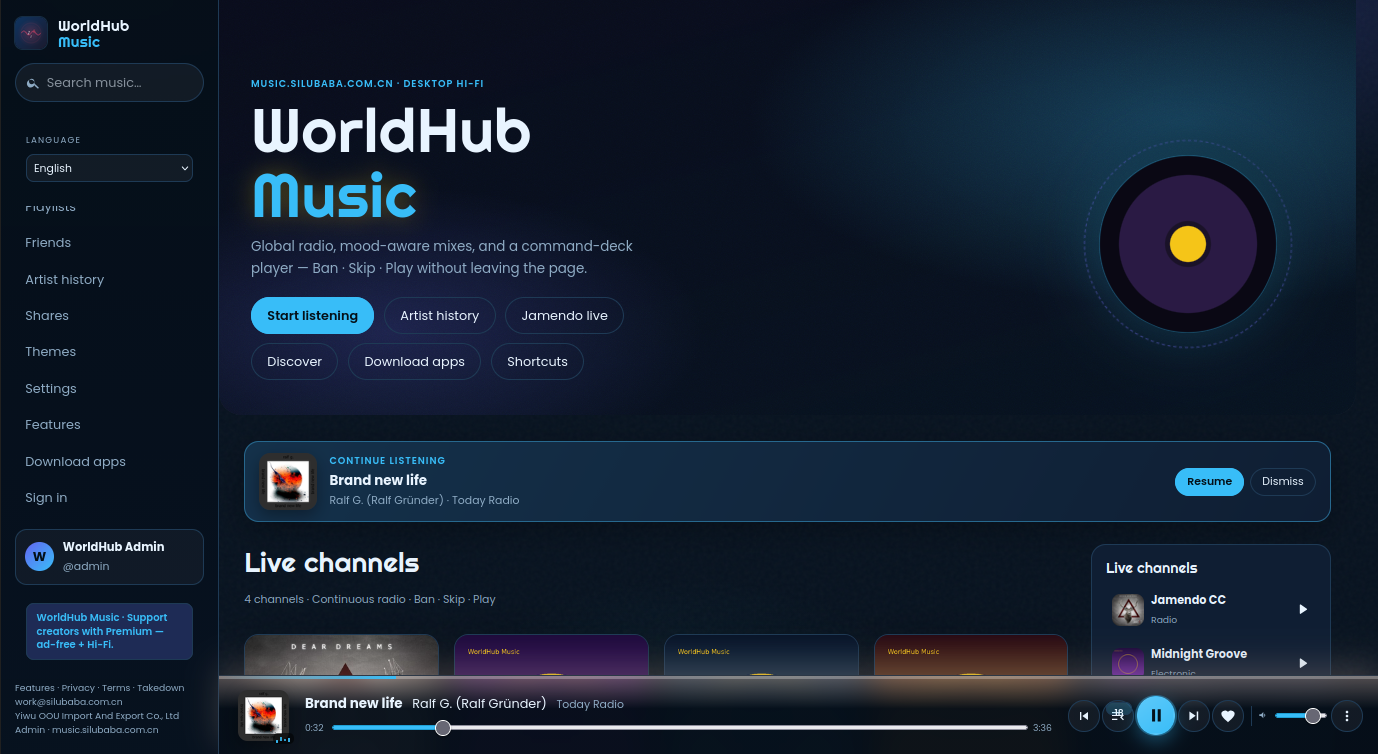1378x754 pixels.
Task: Click the music.silubaba.com.cn footer link
Action: coord(105,730)
